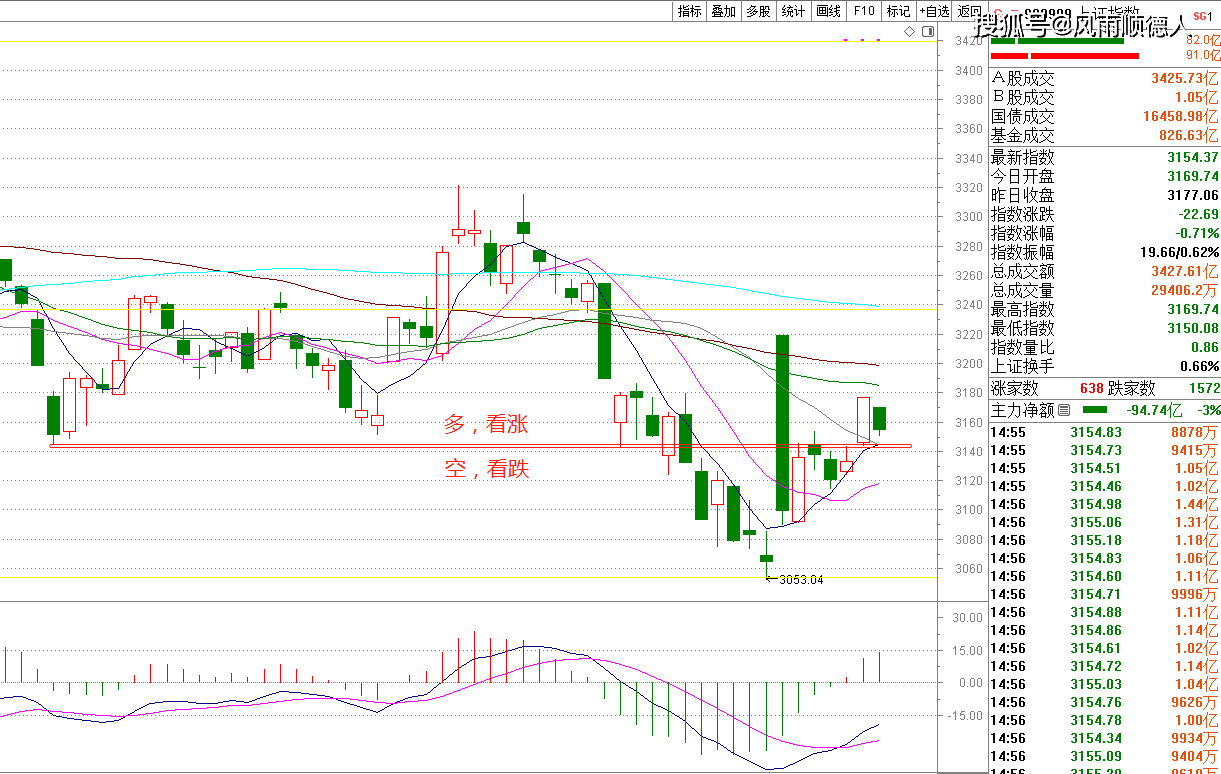Select the 3060 price axis label
The height and width of the screenshot is (774, 1221).
(968, 569)
